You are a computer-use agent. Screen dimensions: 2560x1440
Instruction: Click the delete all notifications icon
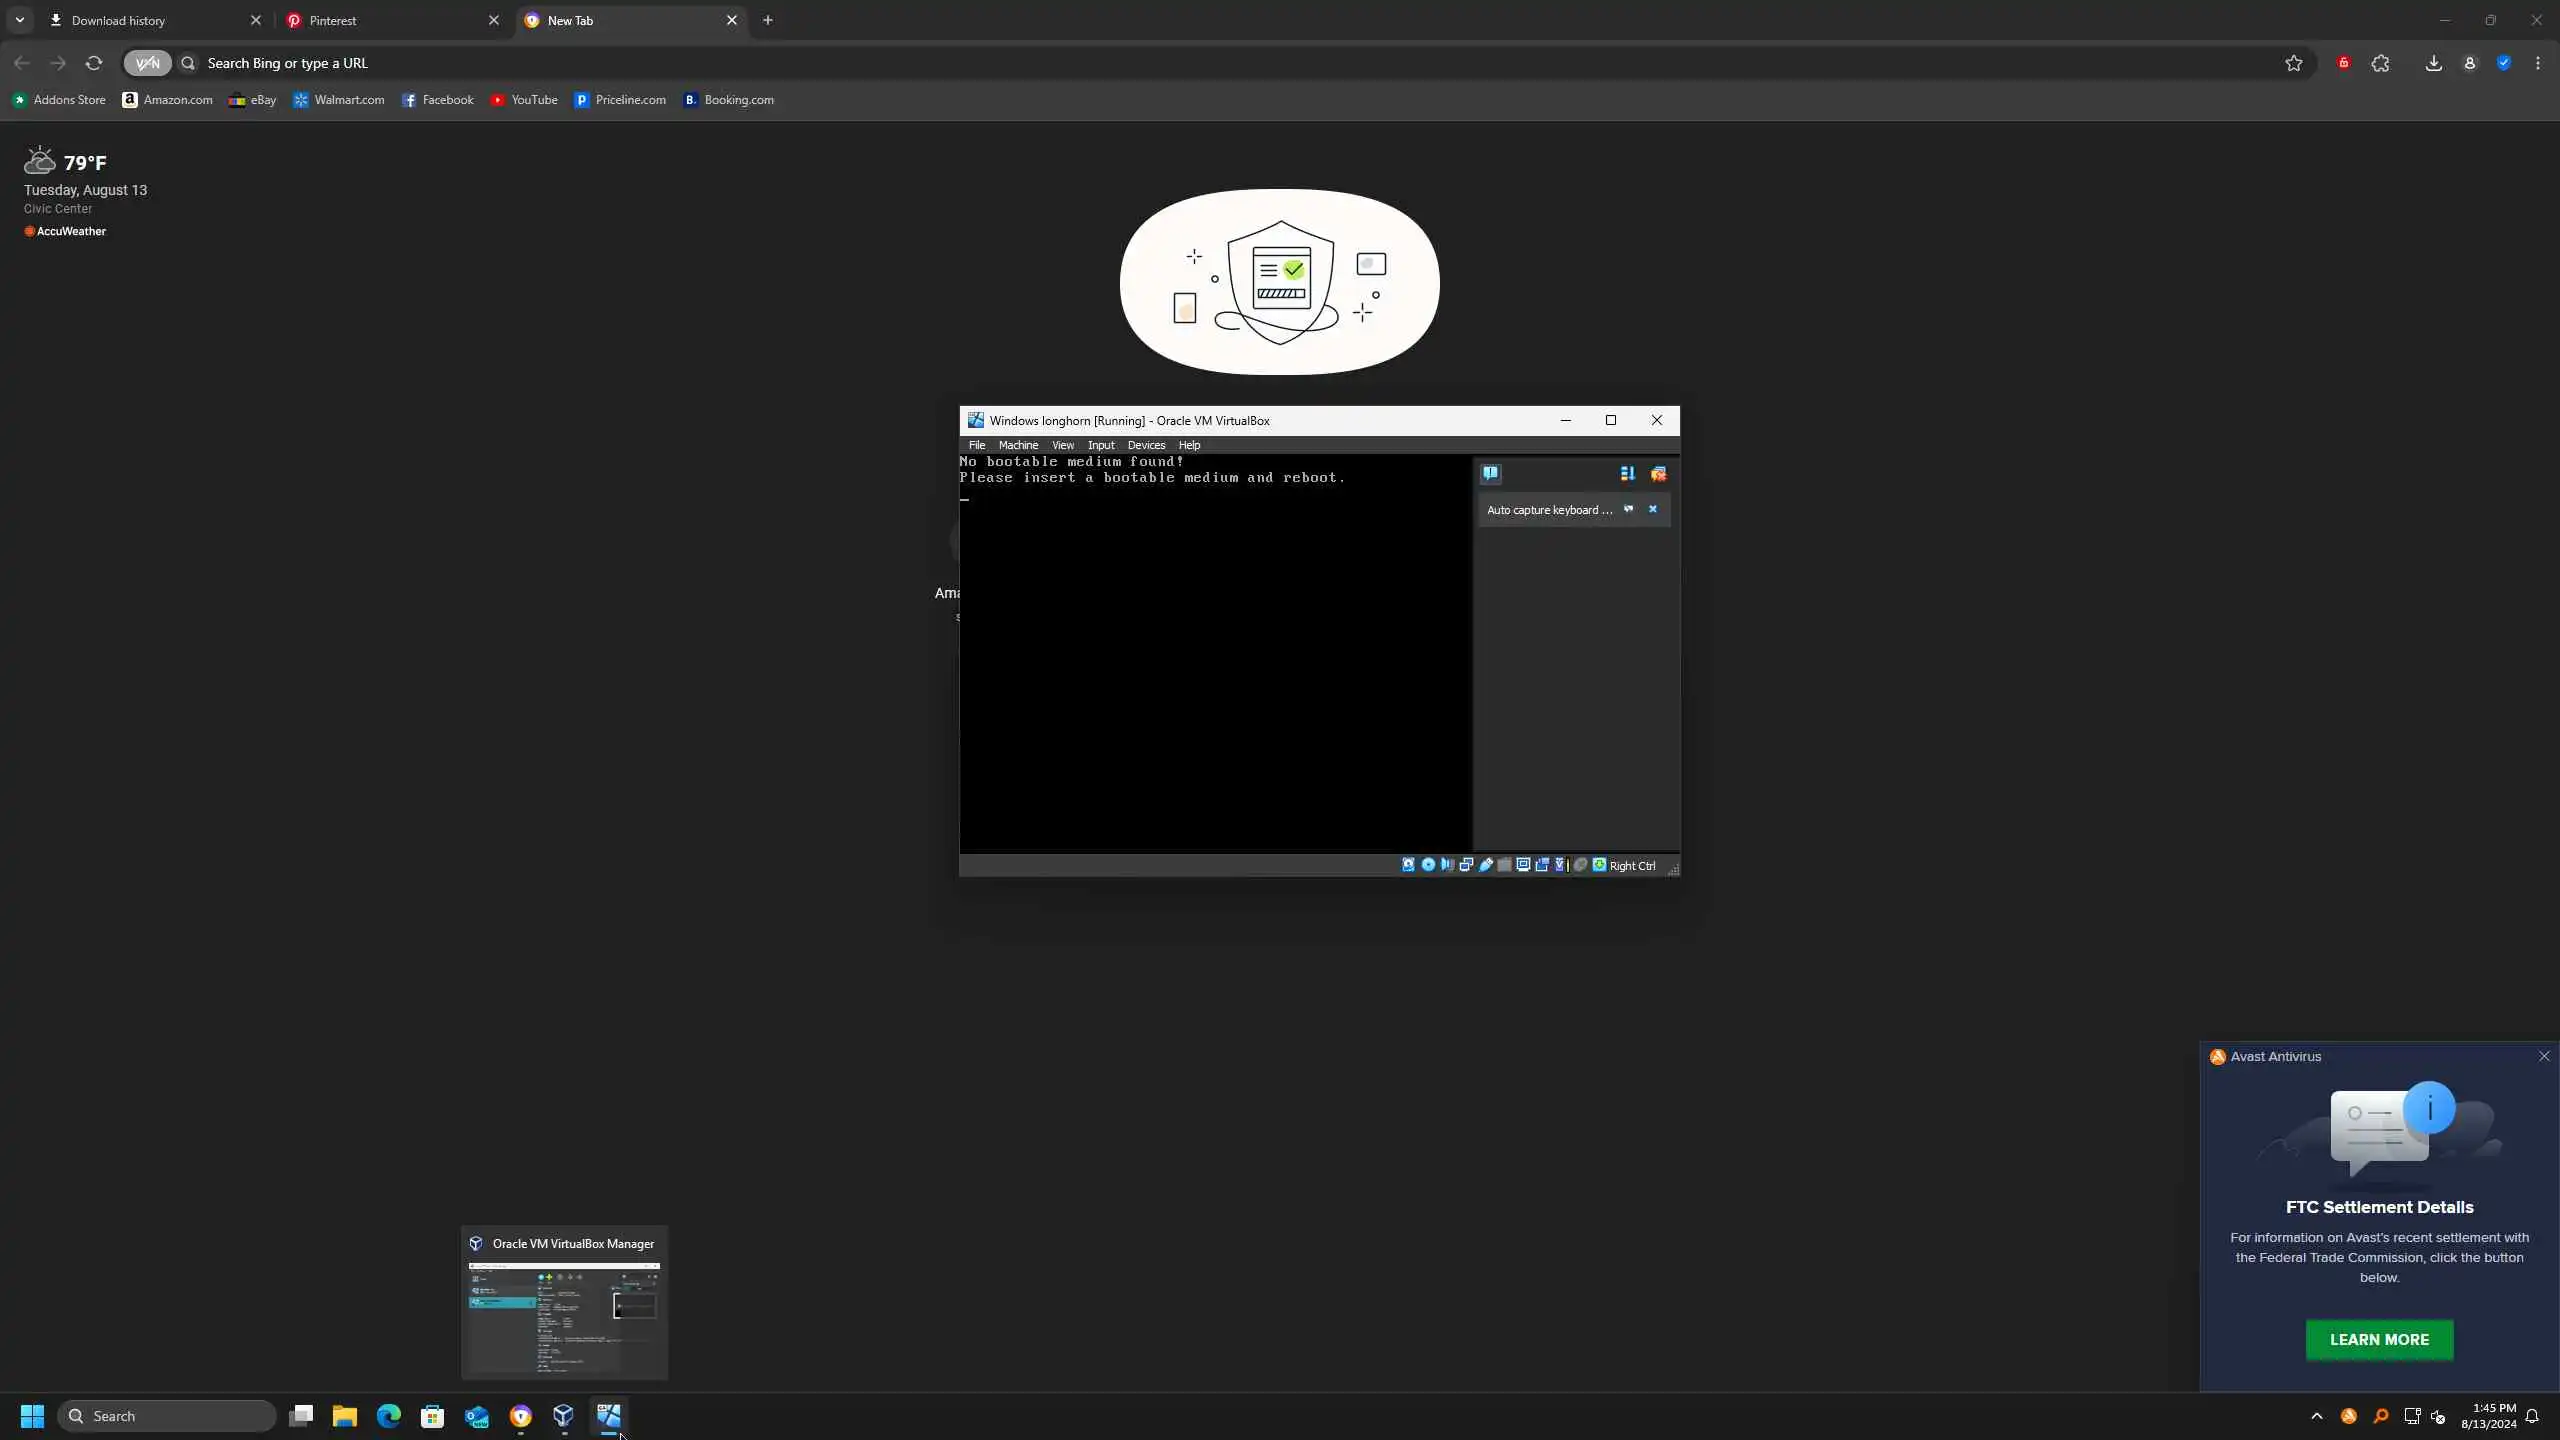coord(1658,474)
